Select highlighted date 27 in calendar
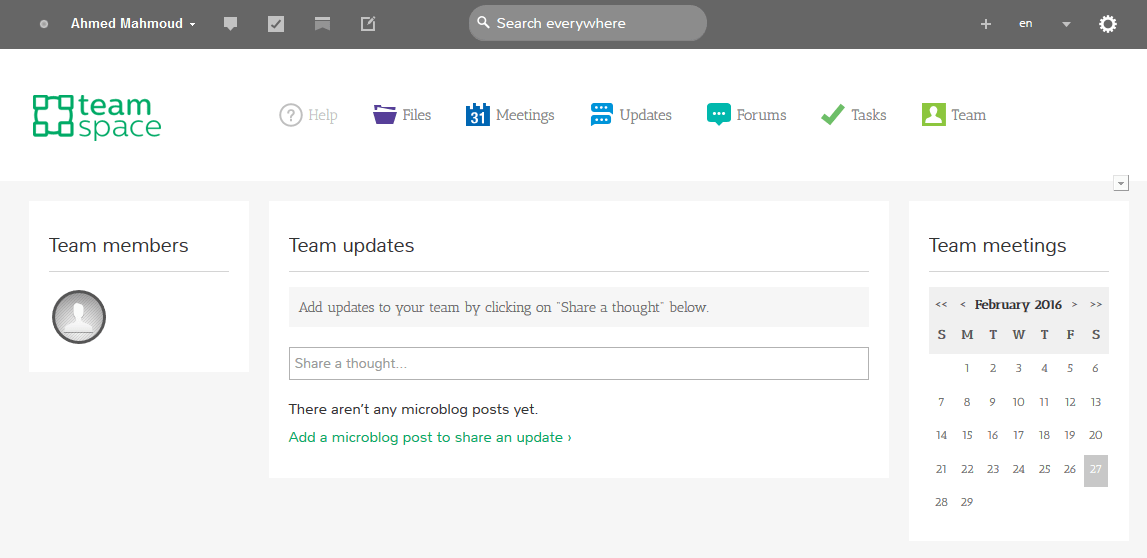The width and height of the screenshot is (1147, 558). (x=1096, y=470)
